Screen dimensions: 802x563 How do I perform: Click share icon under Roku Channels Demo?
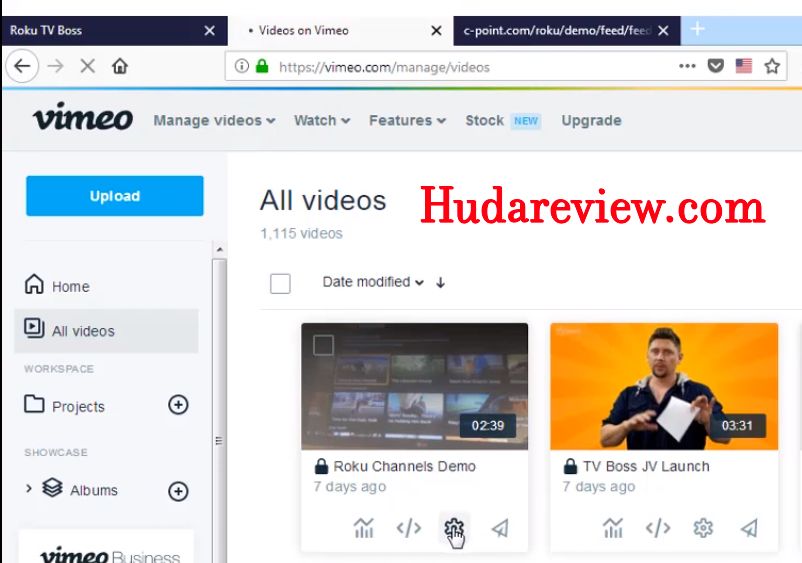[x=500, y=528]
